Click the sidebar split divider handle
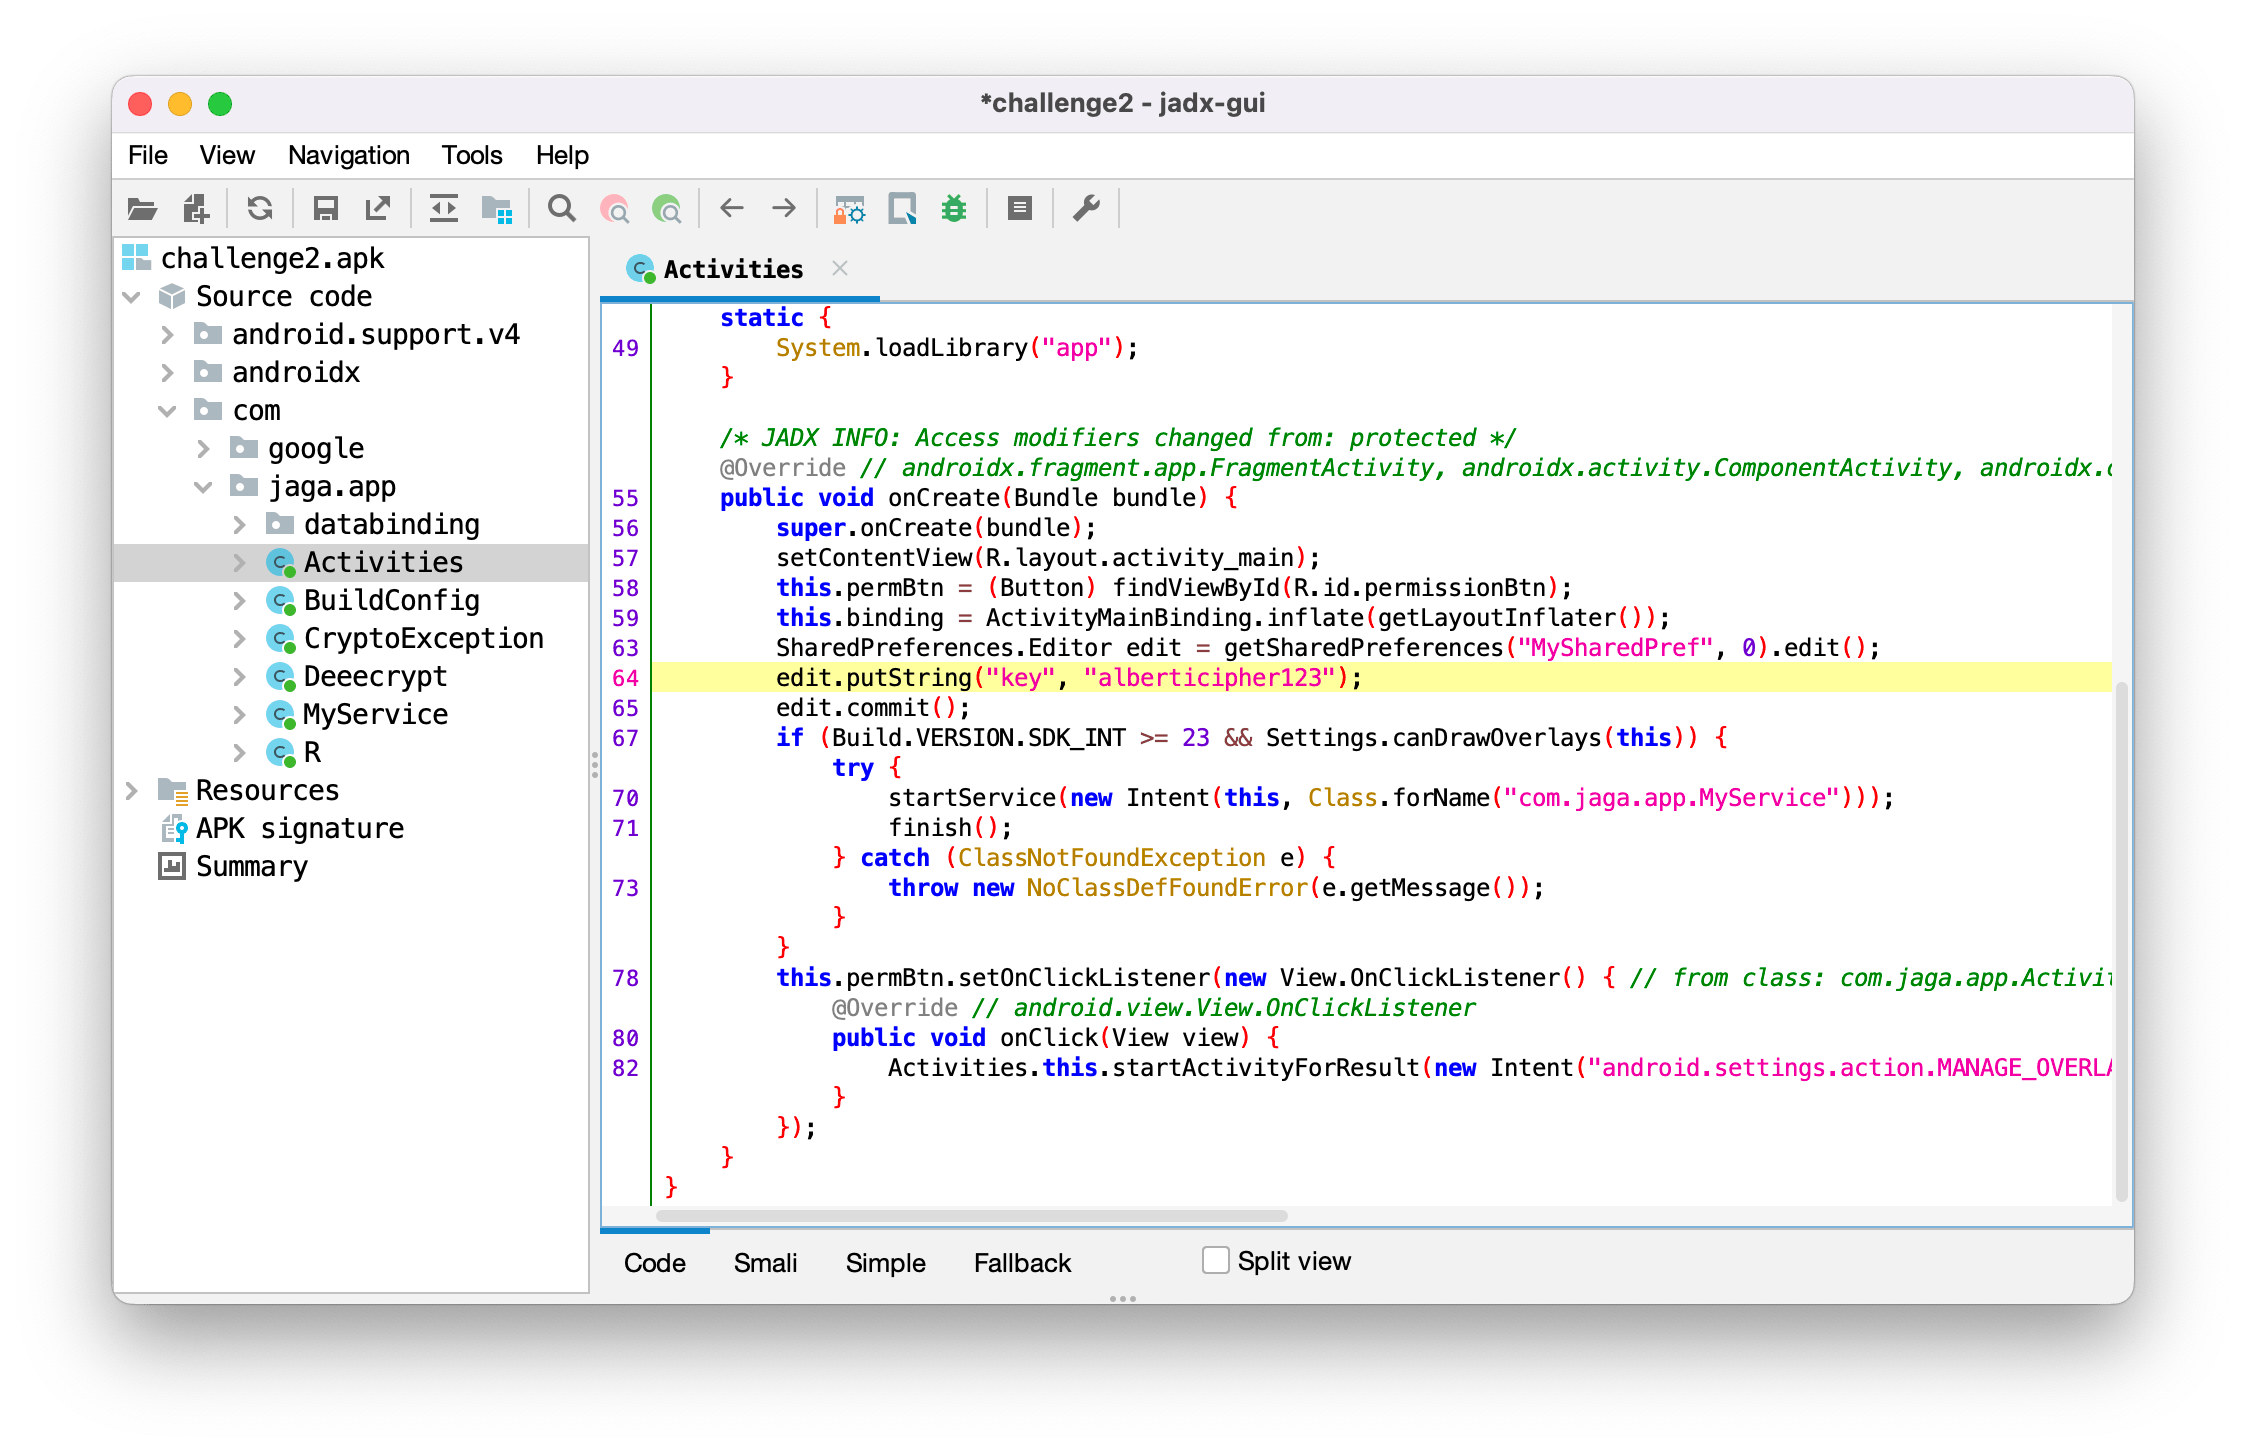 pos(594,765)
